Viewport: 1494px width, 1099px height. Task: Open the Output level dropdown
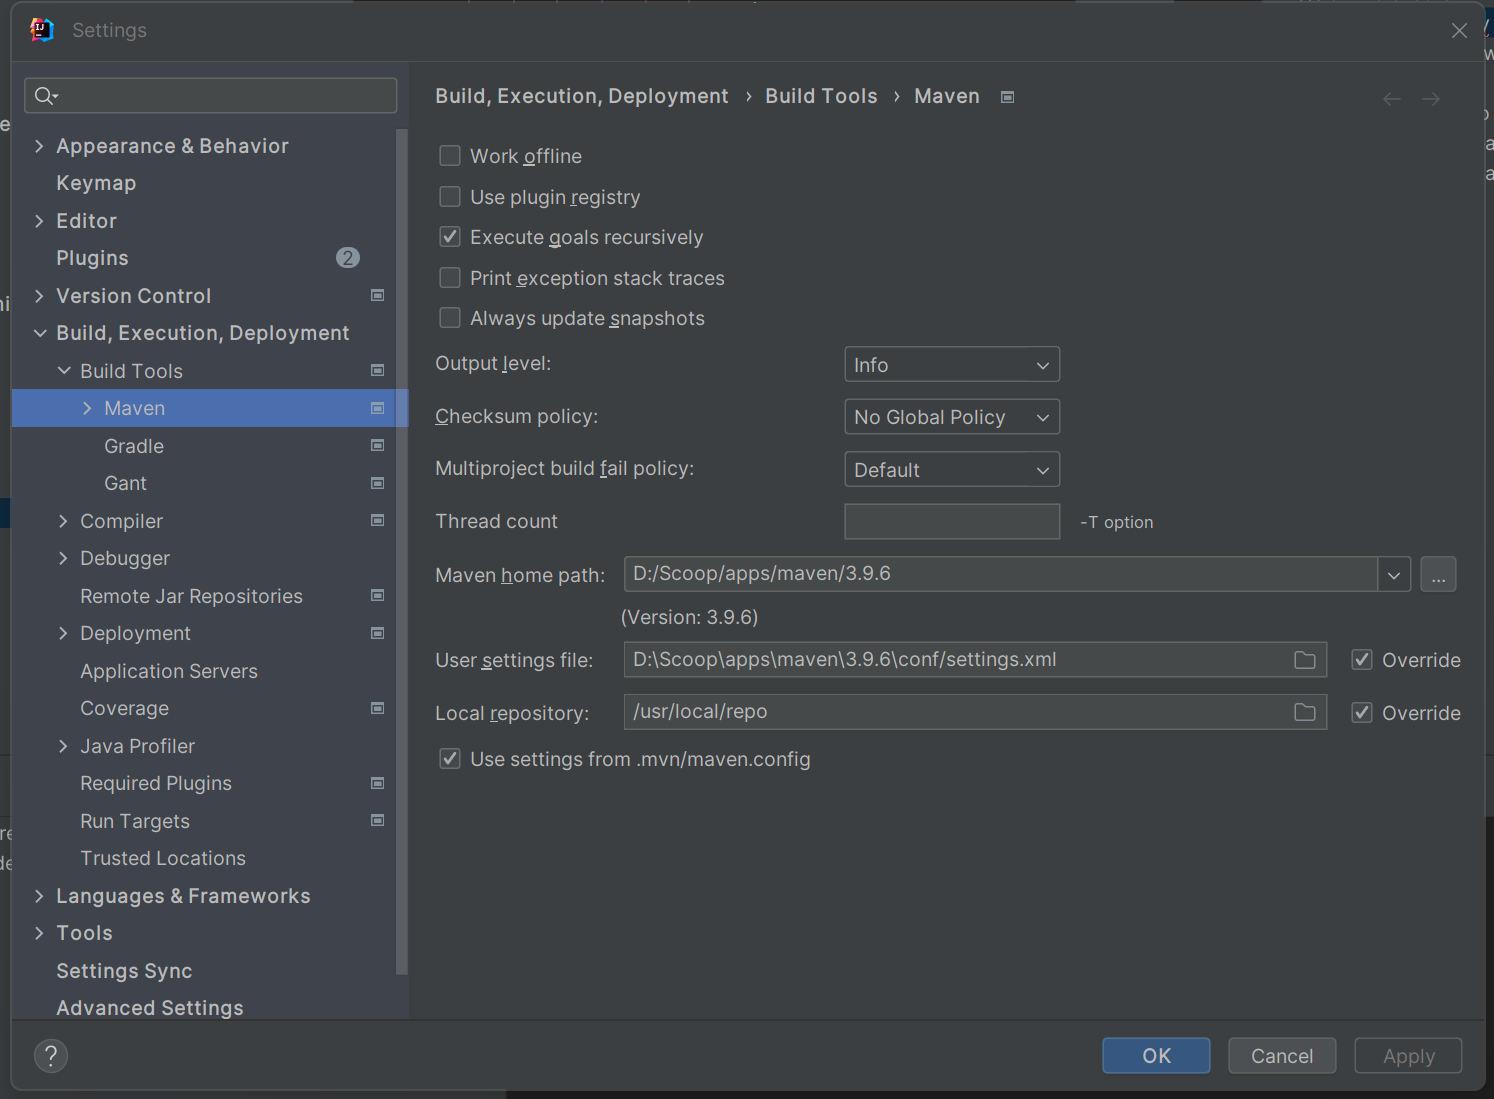click(x=951, y=365)
